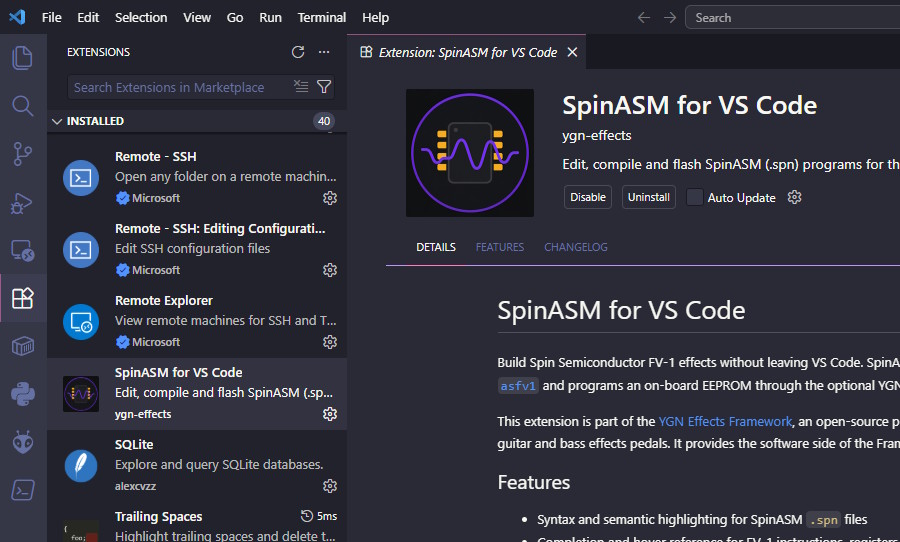Select Remote - SSH: Editing Configuration entry

196,249
